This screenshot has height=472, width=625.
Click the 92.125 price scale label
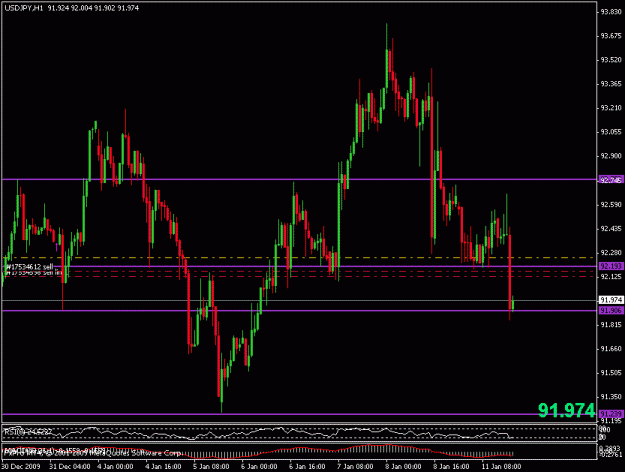pos(611,276)
